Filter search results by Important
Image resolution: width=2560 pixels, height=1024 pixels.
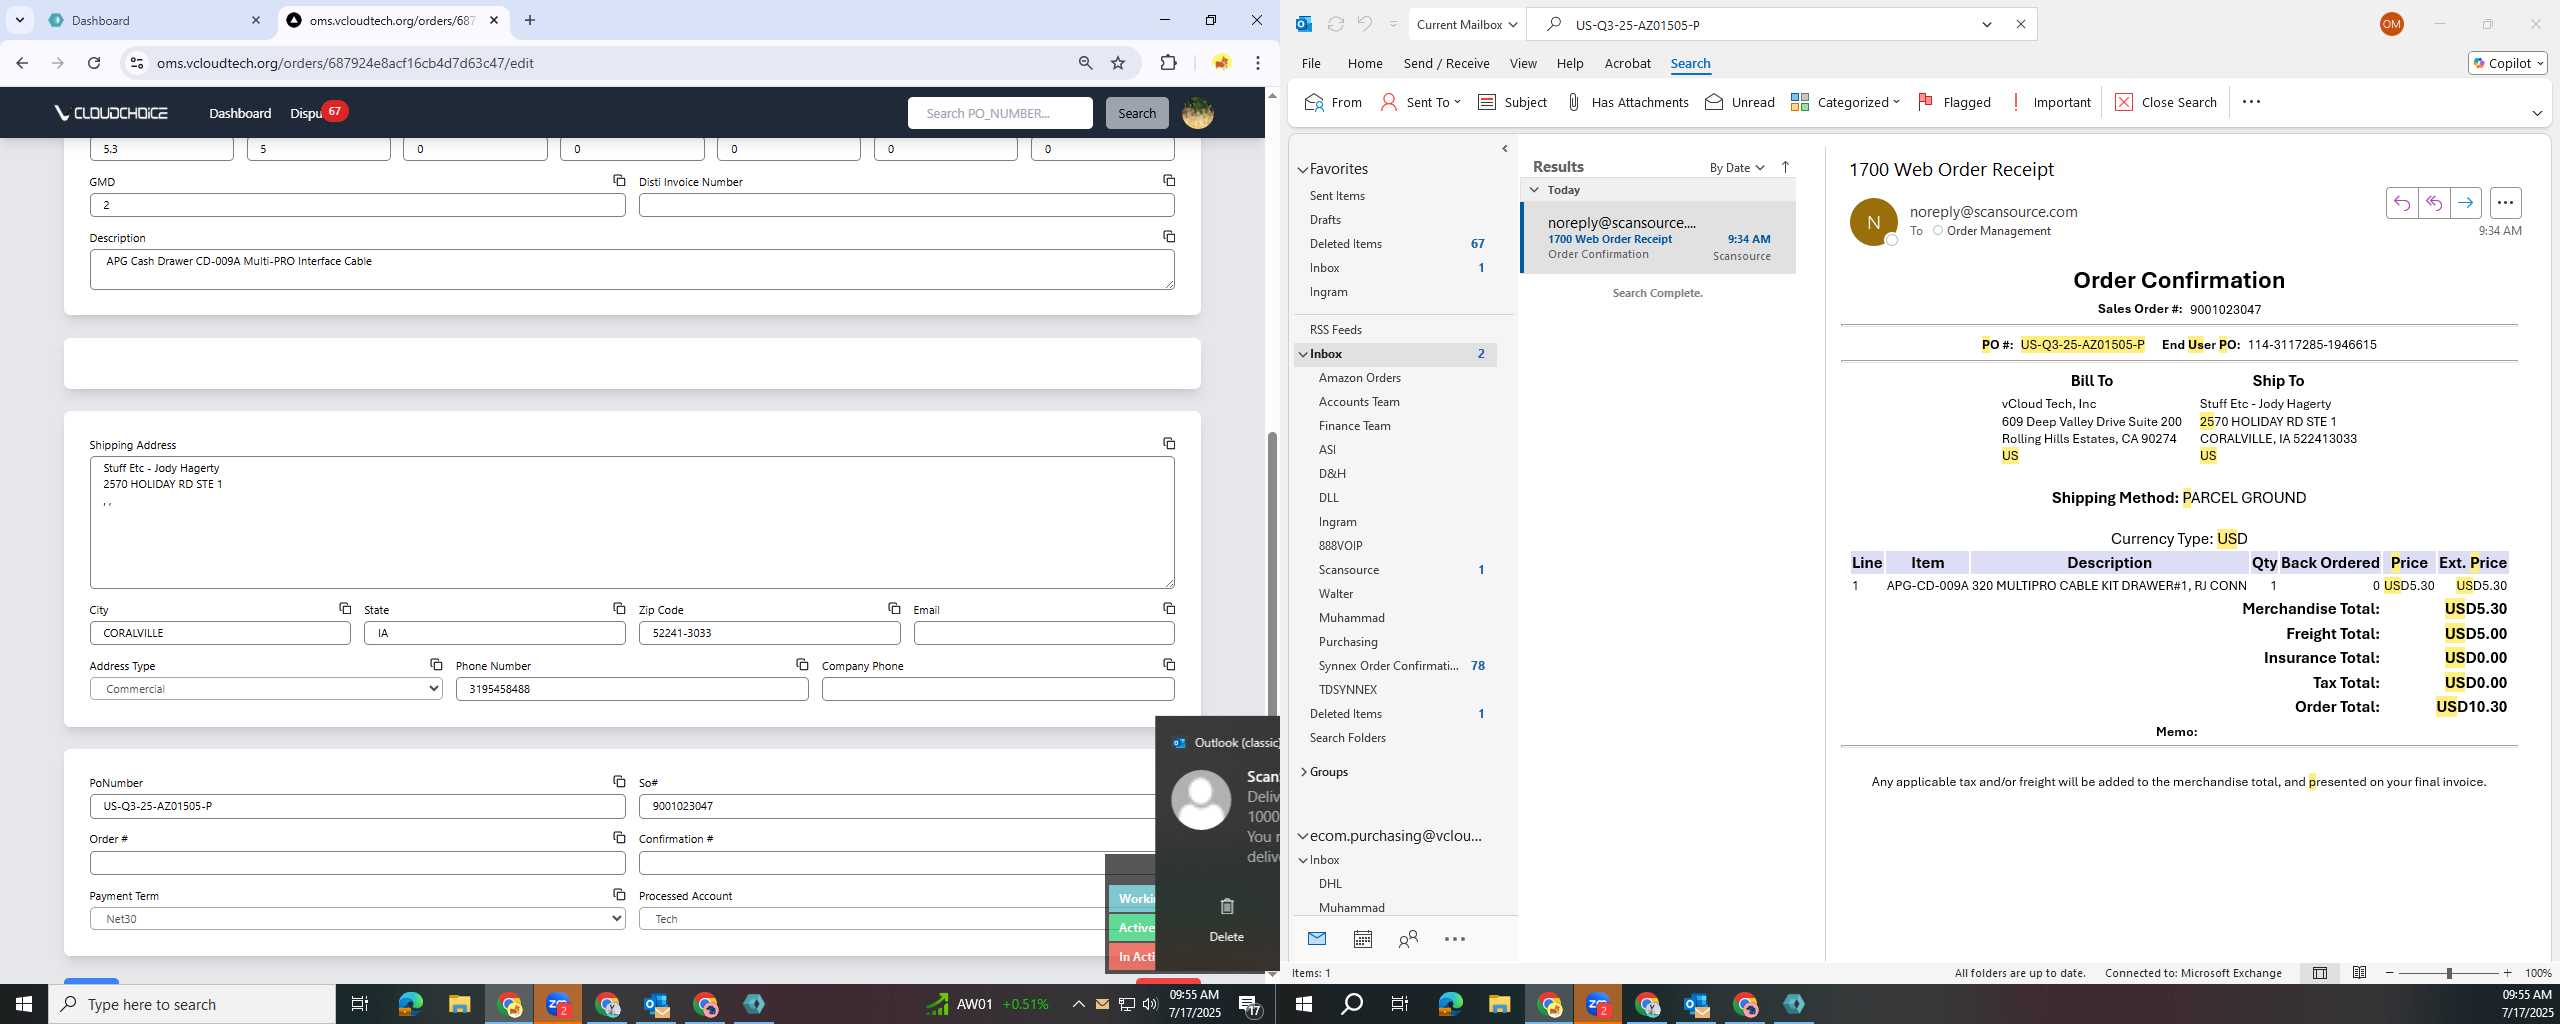coord(2050,102)
